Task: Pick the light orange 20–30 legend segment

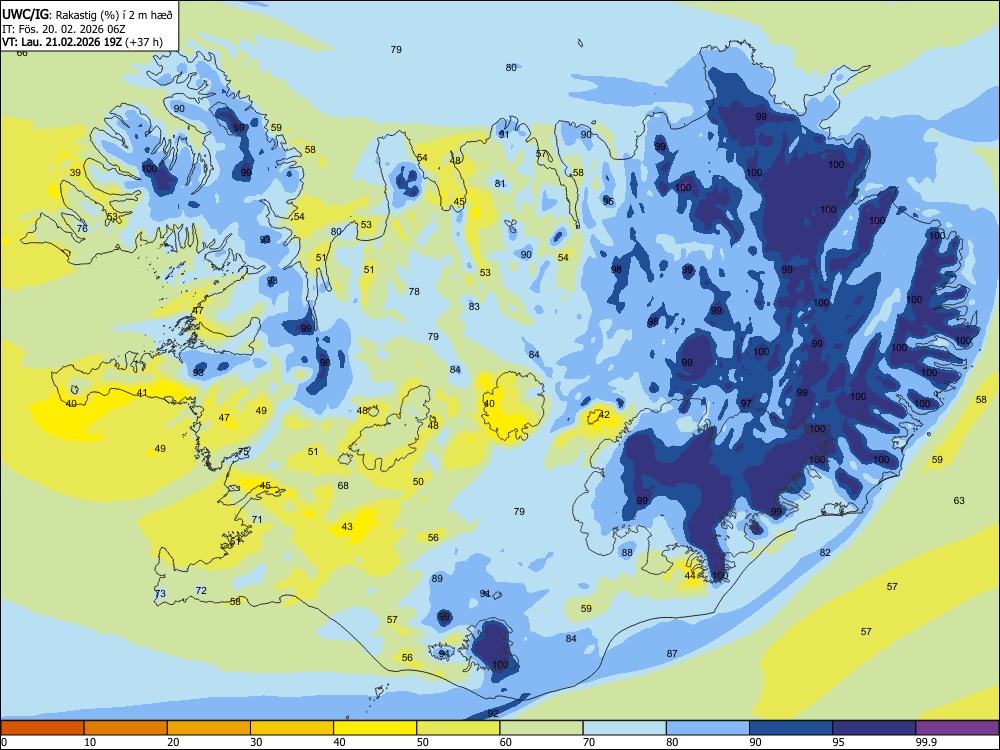Action: click(x=209, y=728)
